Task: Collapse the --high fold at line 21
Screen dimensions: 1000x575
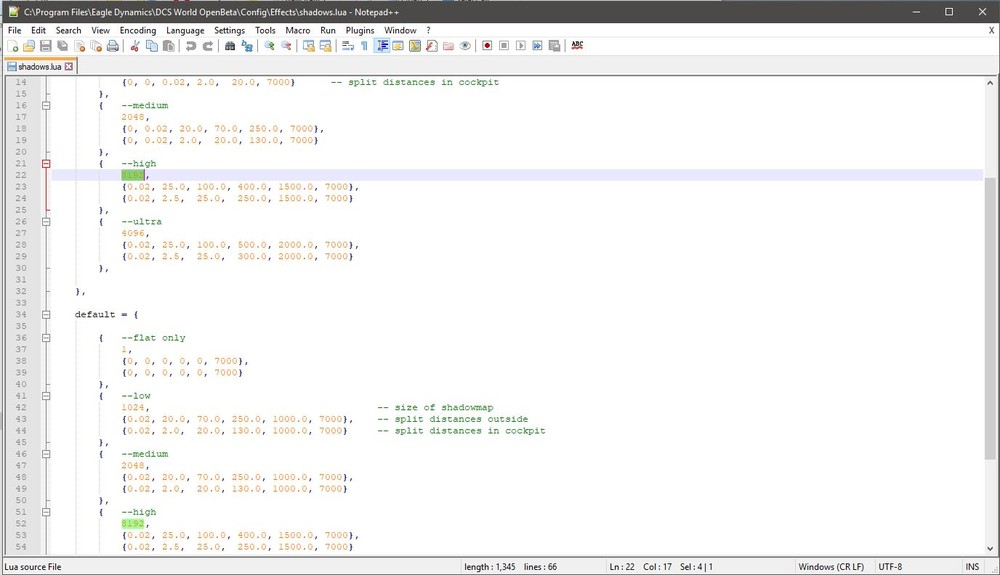Action: [45, 163]
